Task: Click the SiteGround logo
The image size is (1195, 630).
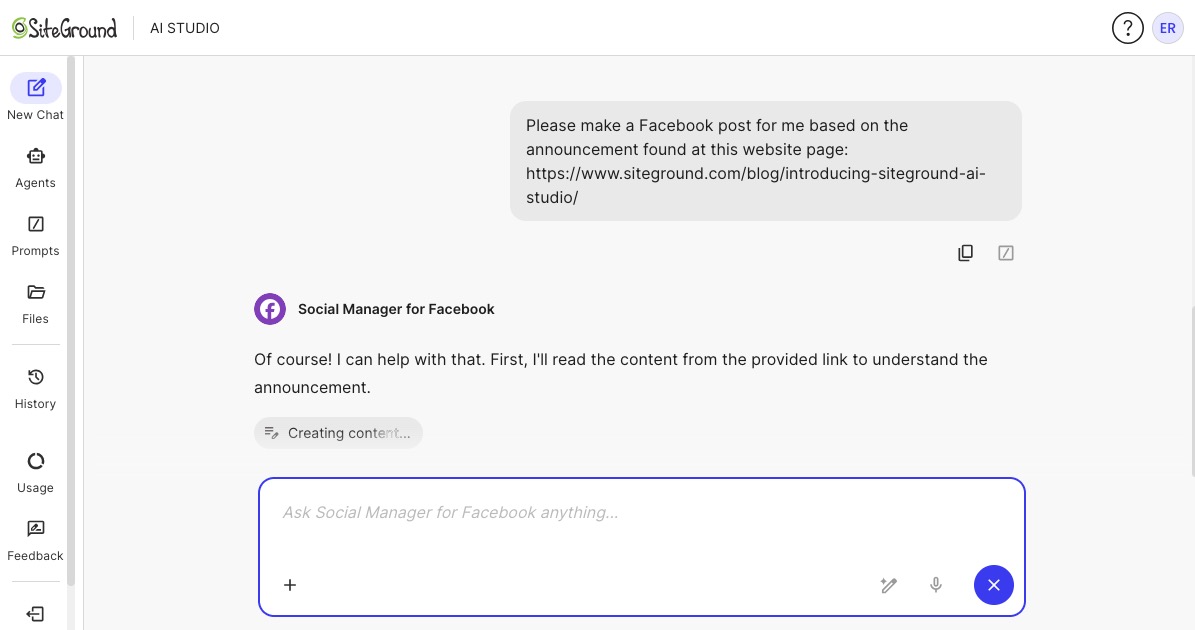Action: 63,27
